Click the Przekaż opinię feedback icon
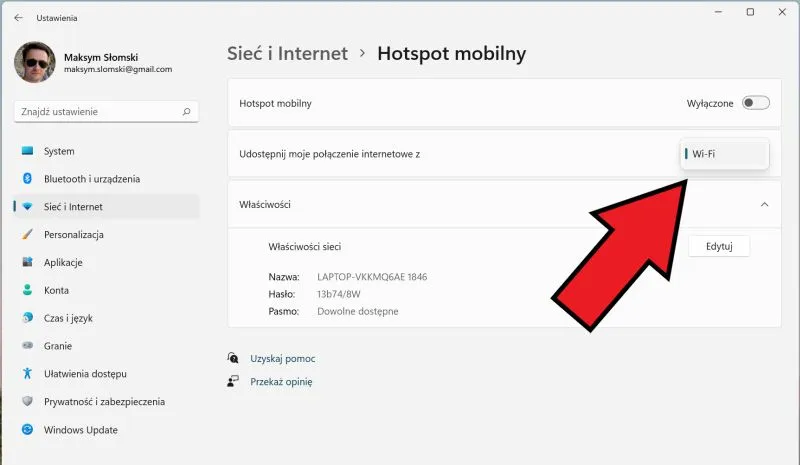 click(233, 381)
